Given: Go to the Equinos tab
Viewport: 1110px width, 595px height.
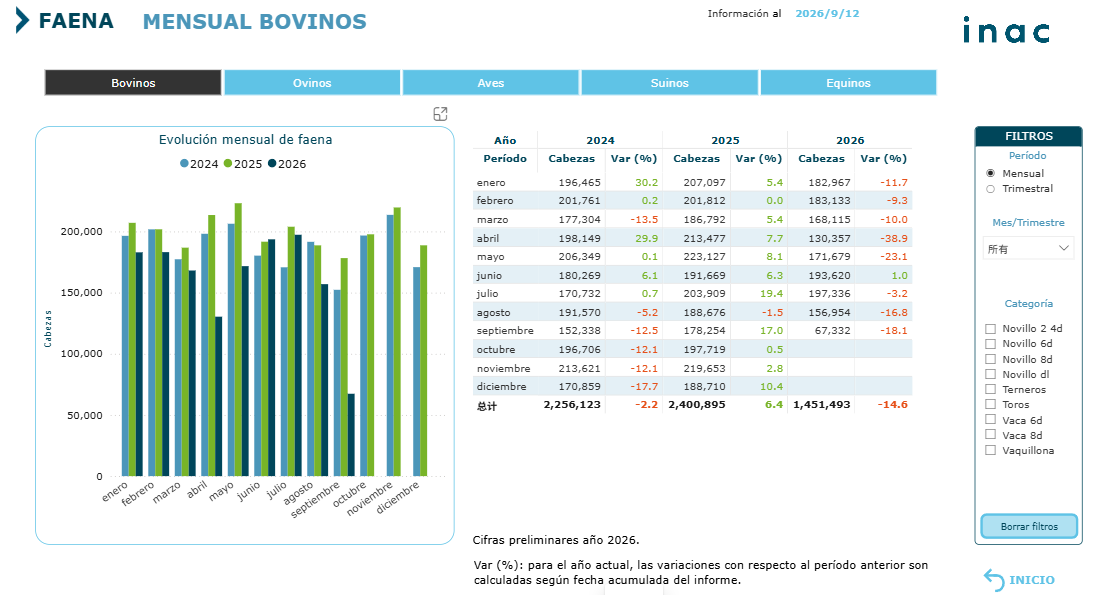Looking at the screenshot, I should 848,83.
